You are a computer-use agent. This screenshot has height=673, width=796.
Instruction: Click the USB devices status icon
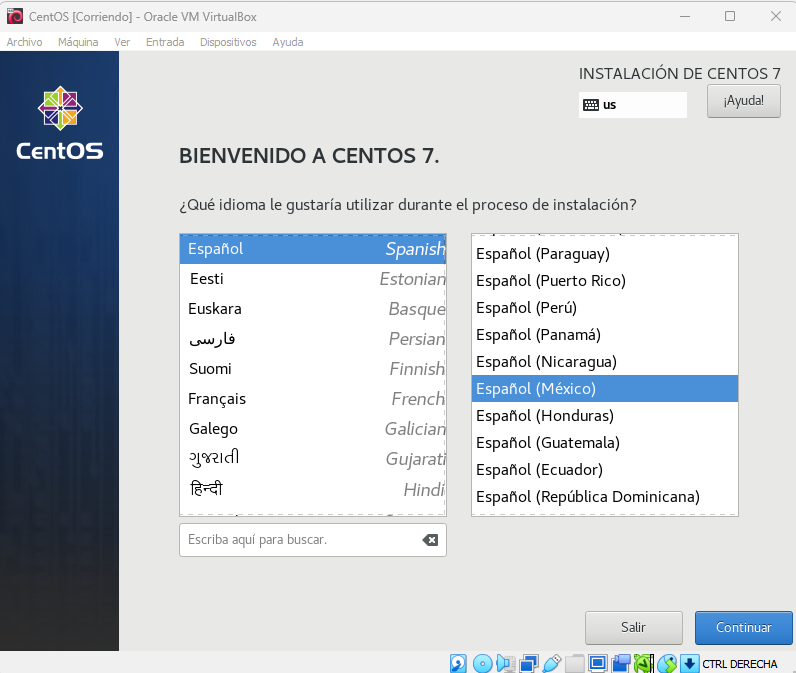pyautogui.click(x=552, y=663)
